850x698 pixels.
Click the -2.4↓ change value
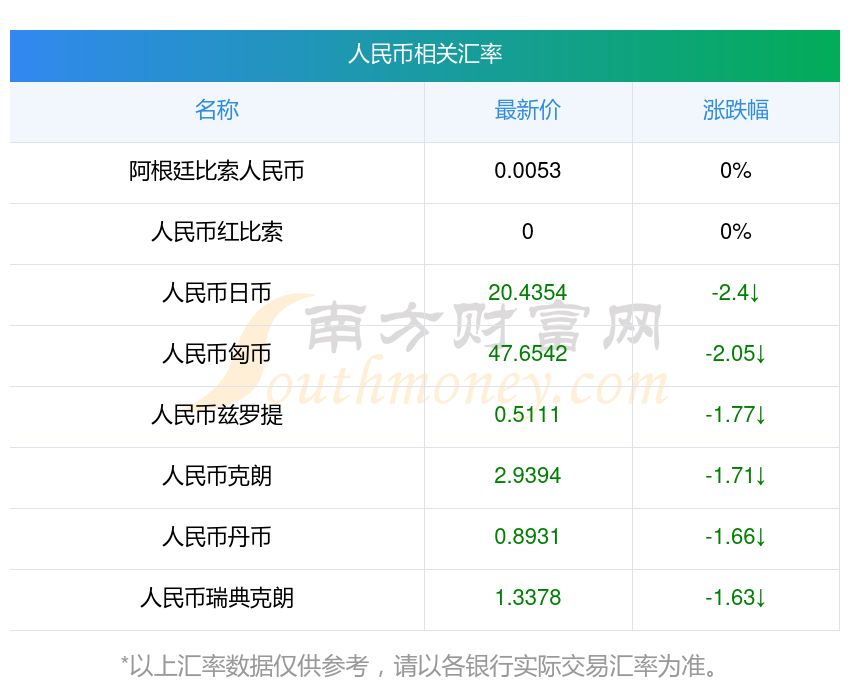click(x=736, y=293)
